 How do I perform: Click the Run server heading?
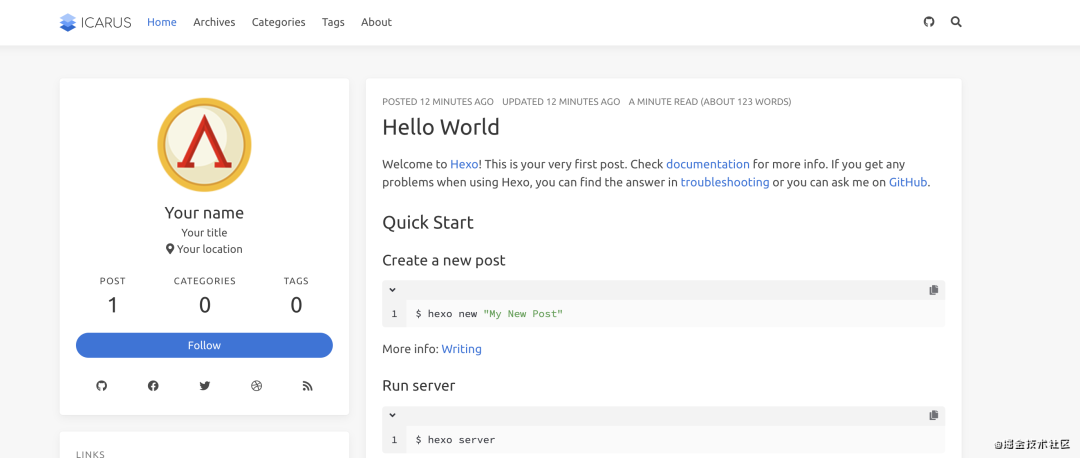pos(419,386)
